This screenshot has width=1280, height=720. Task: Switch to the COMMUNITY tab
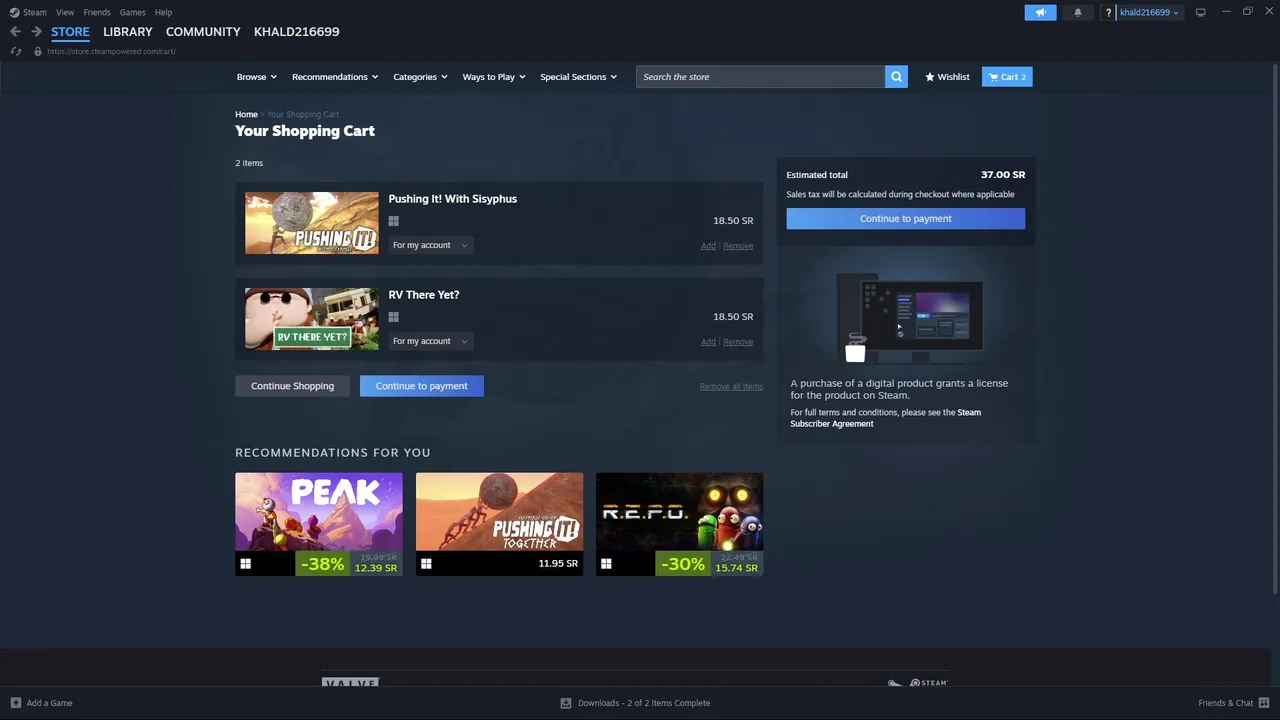[203, 32]
